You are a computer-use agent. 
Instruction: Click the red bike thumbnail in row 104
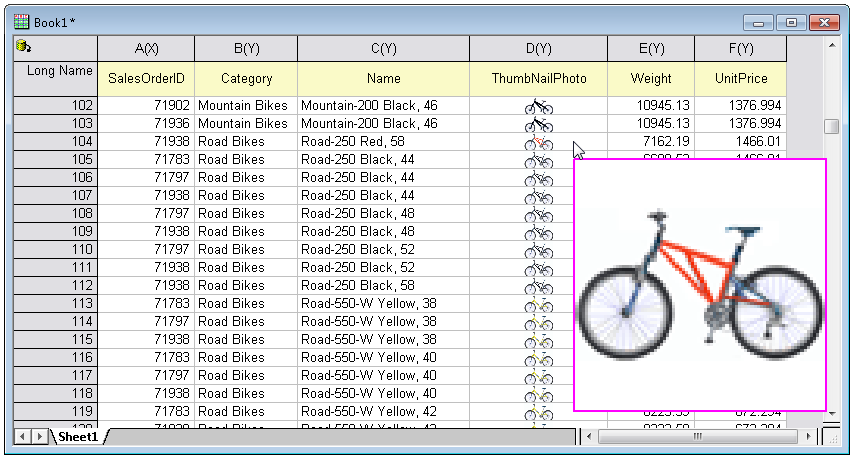(538, 142)
